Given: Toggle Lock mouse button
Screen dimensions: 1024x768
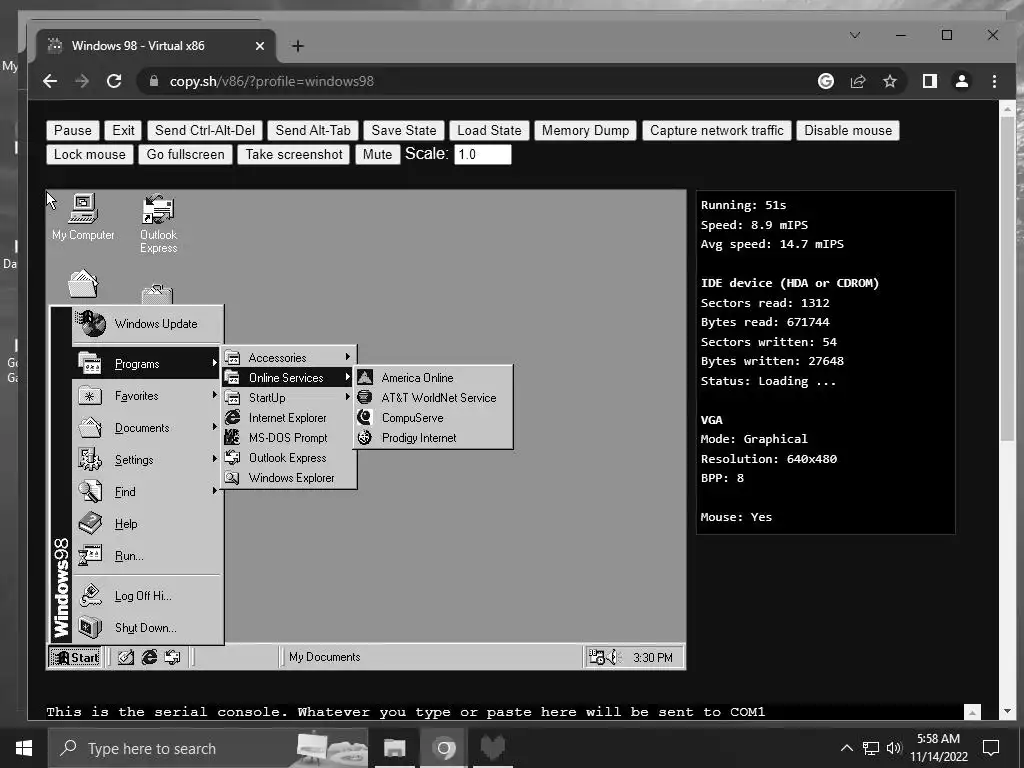Looking at the screenshot, I should tap(89, 154).
